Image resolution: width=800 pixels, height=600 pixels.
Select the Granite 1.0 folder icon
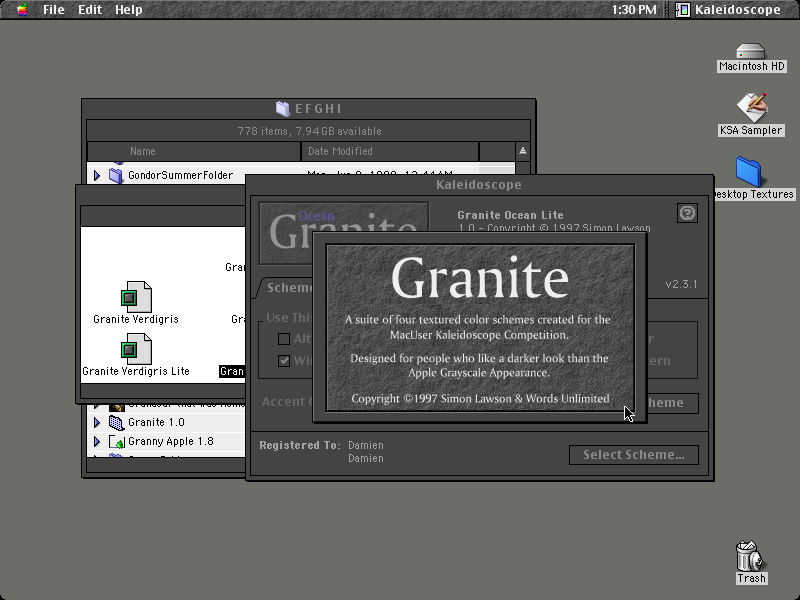[116, 422]
